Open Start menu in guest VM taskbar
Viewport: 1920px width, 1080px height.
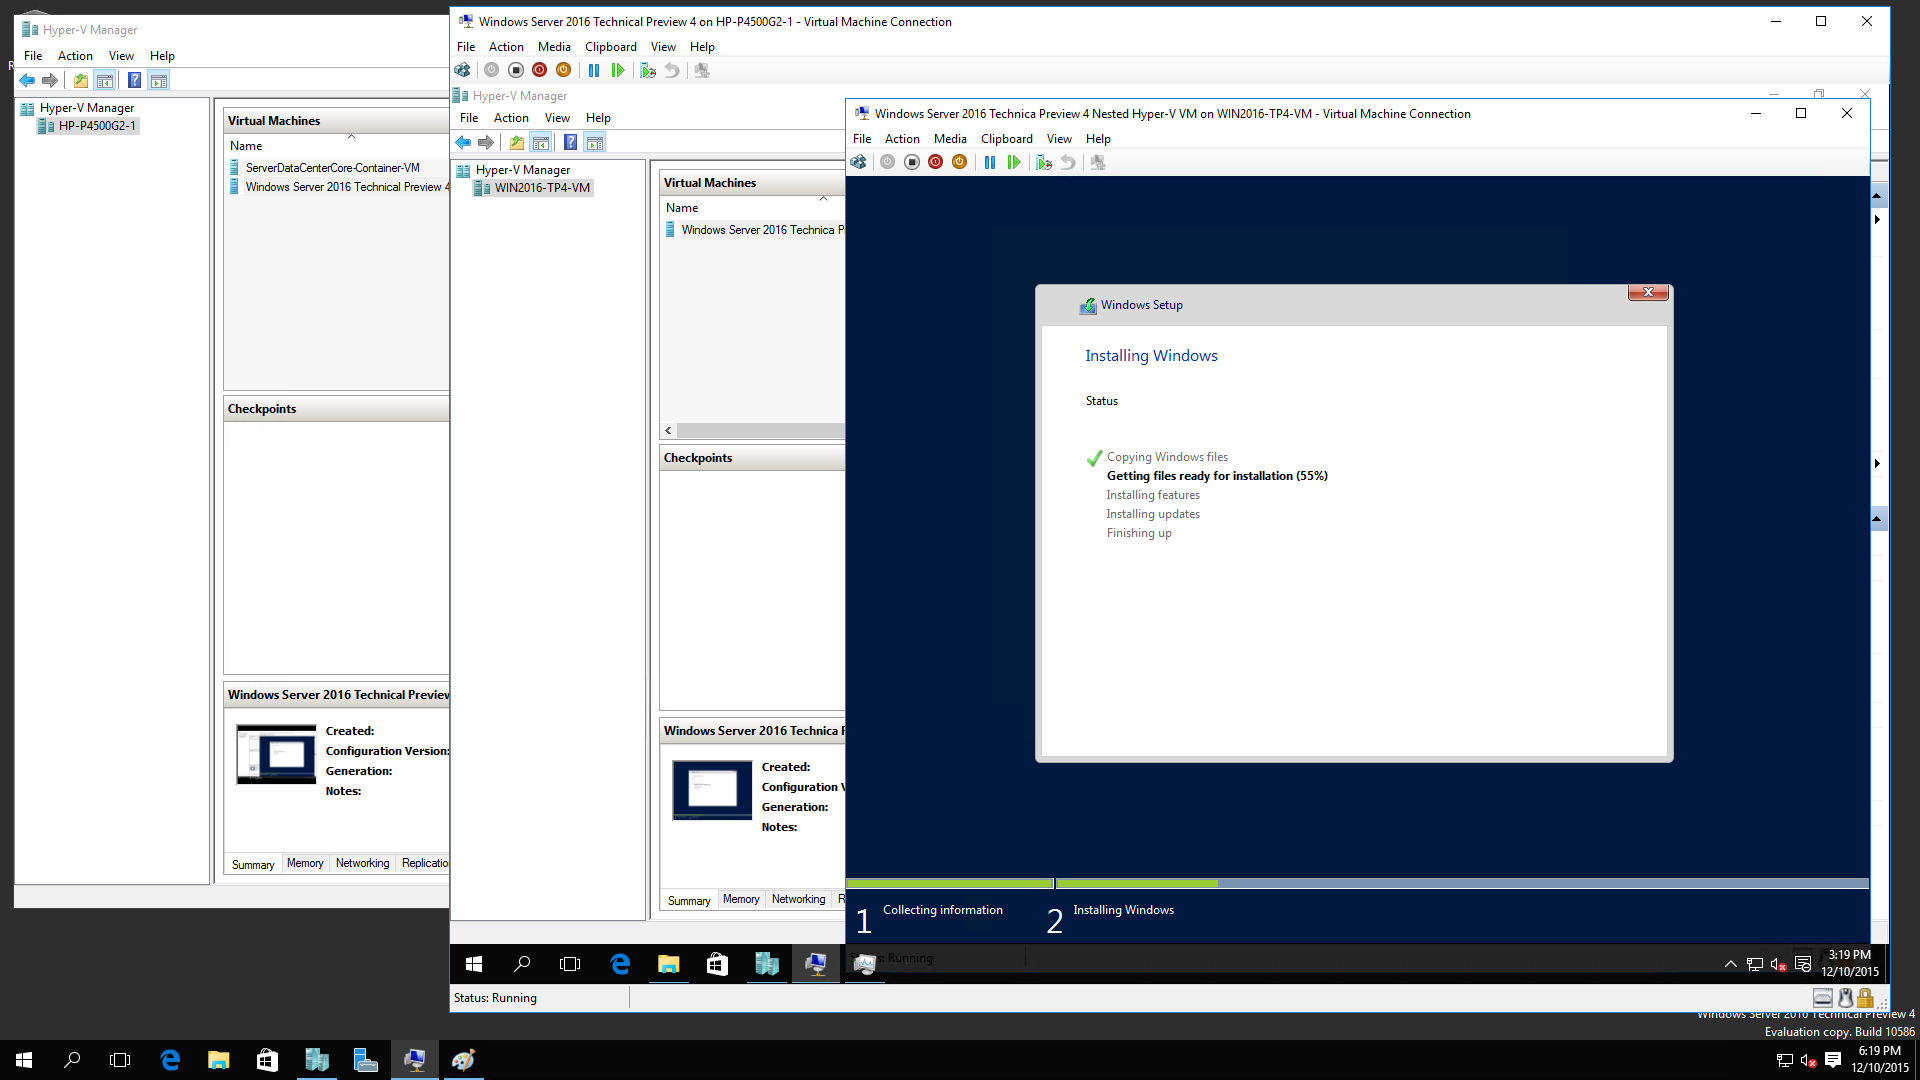(474, 964)
